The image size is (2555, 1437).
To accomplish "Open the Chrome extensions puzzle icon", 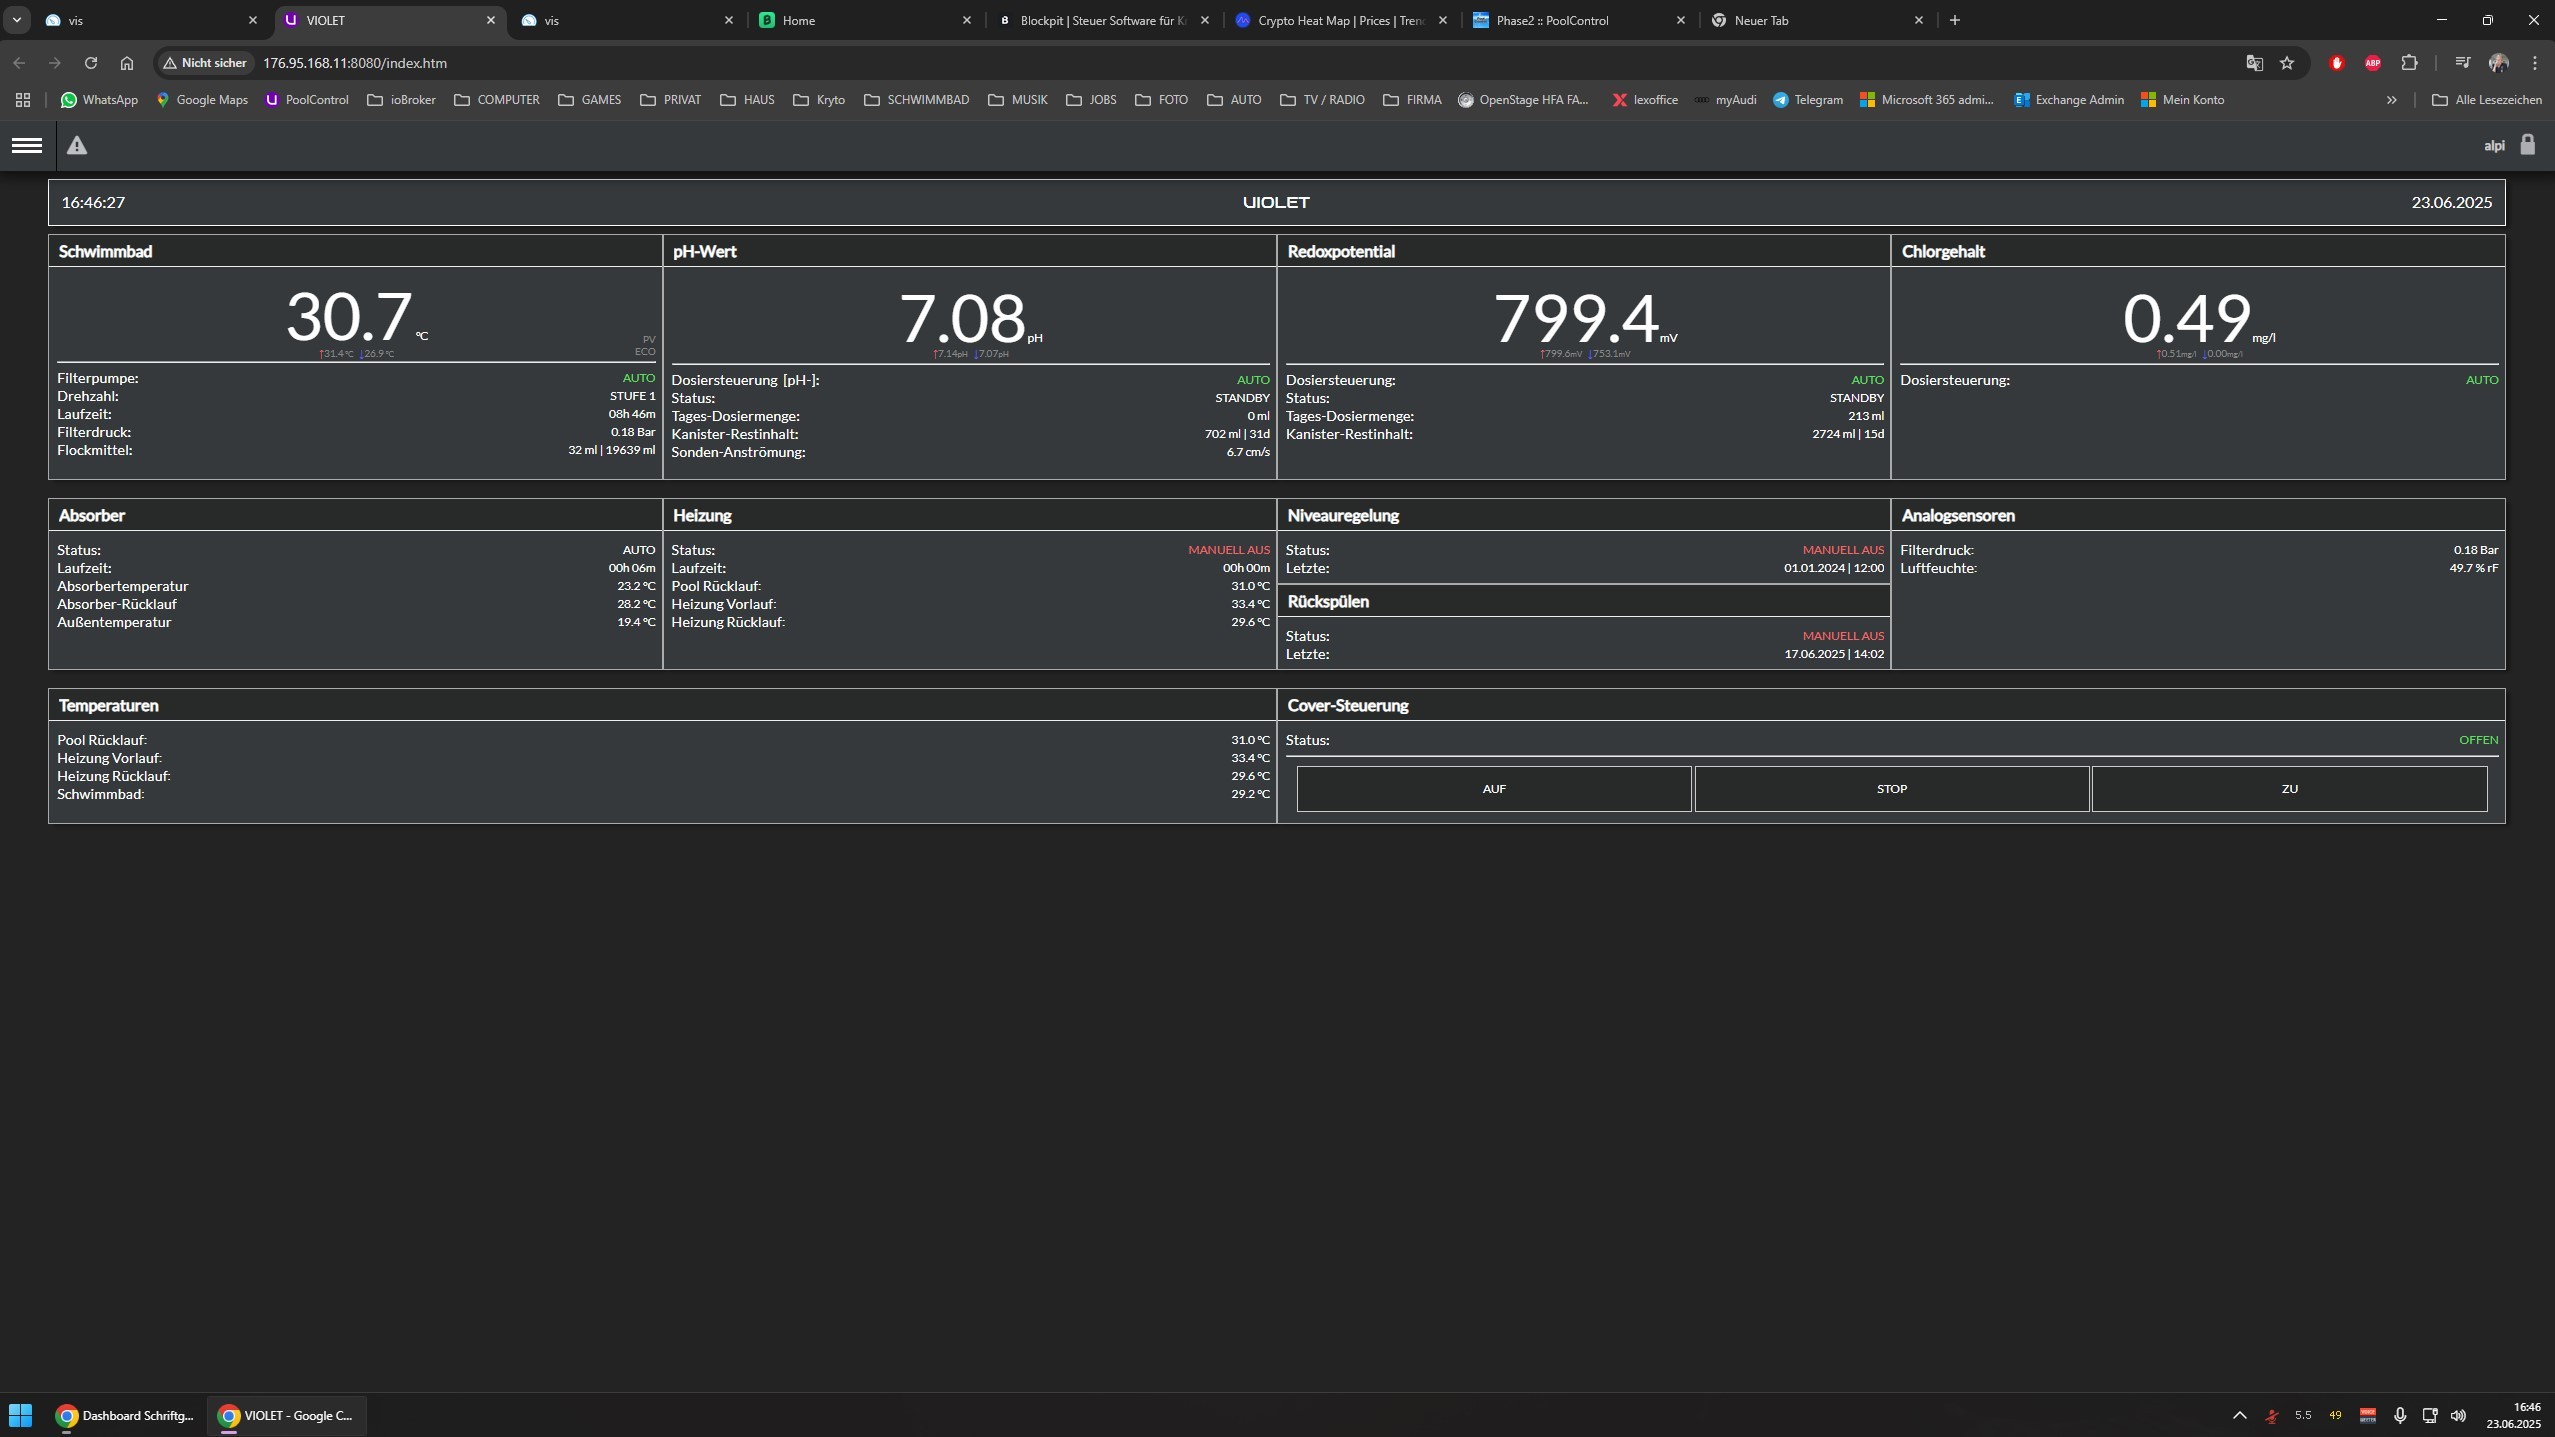I will click(x=2409, y=63).
